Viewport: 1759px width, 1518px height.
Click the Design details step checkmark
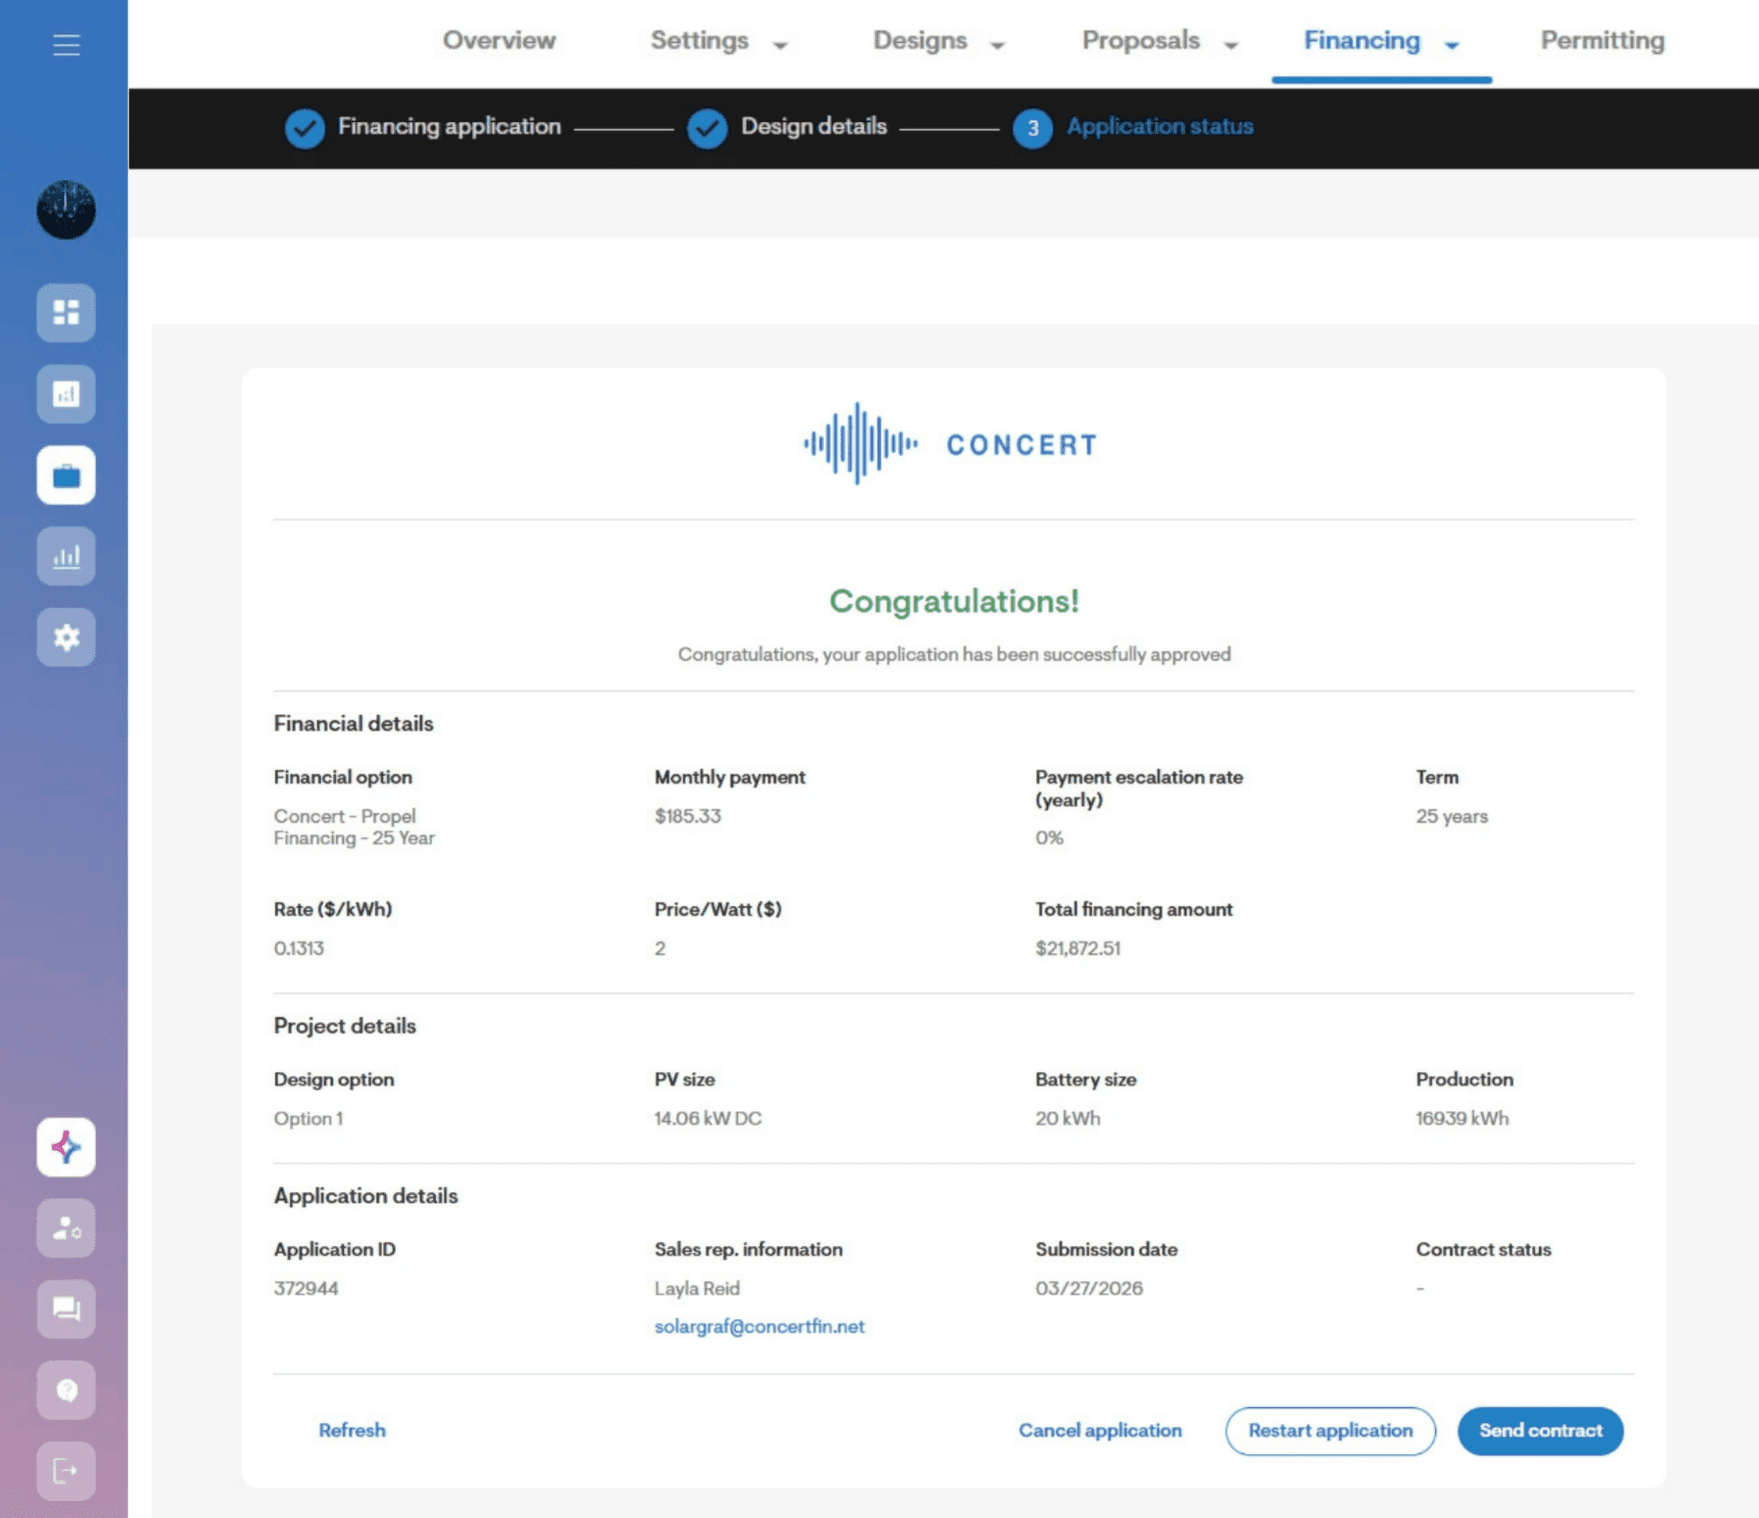[707, 128]
